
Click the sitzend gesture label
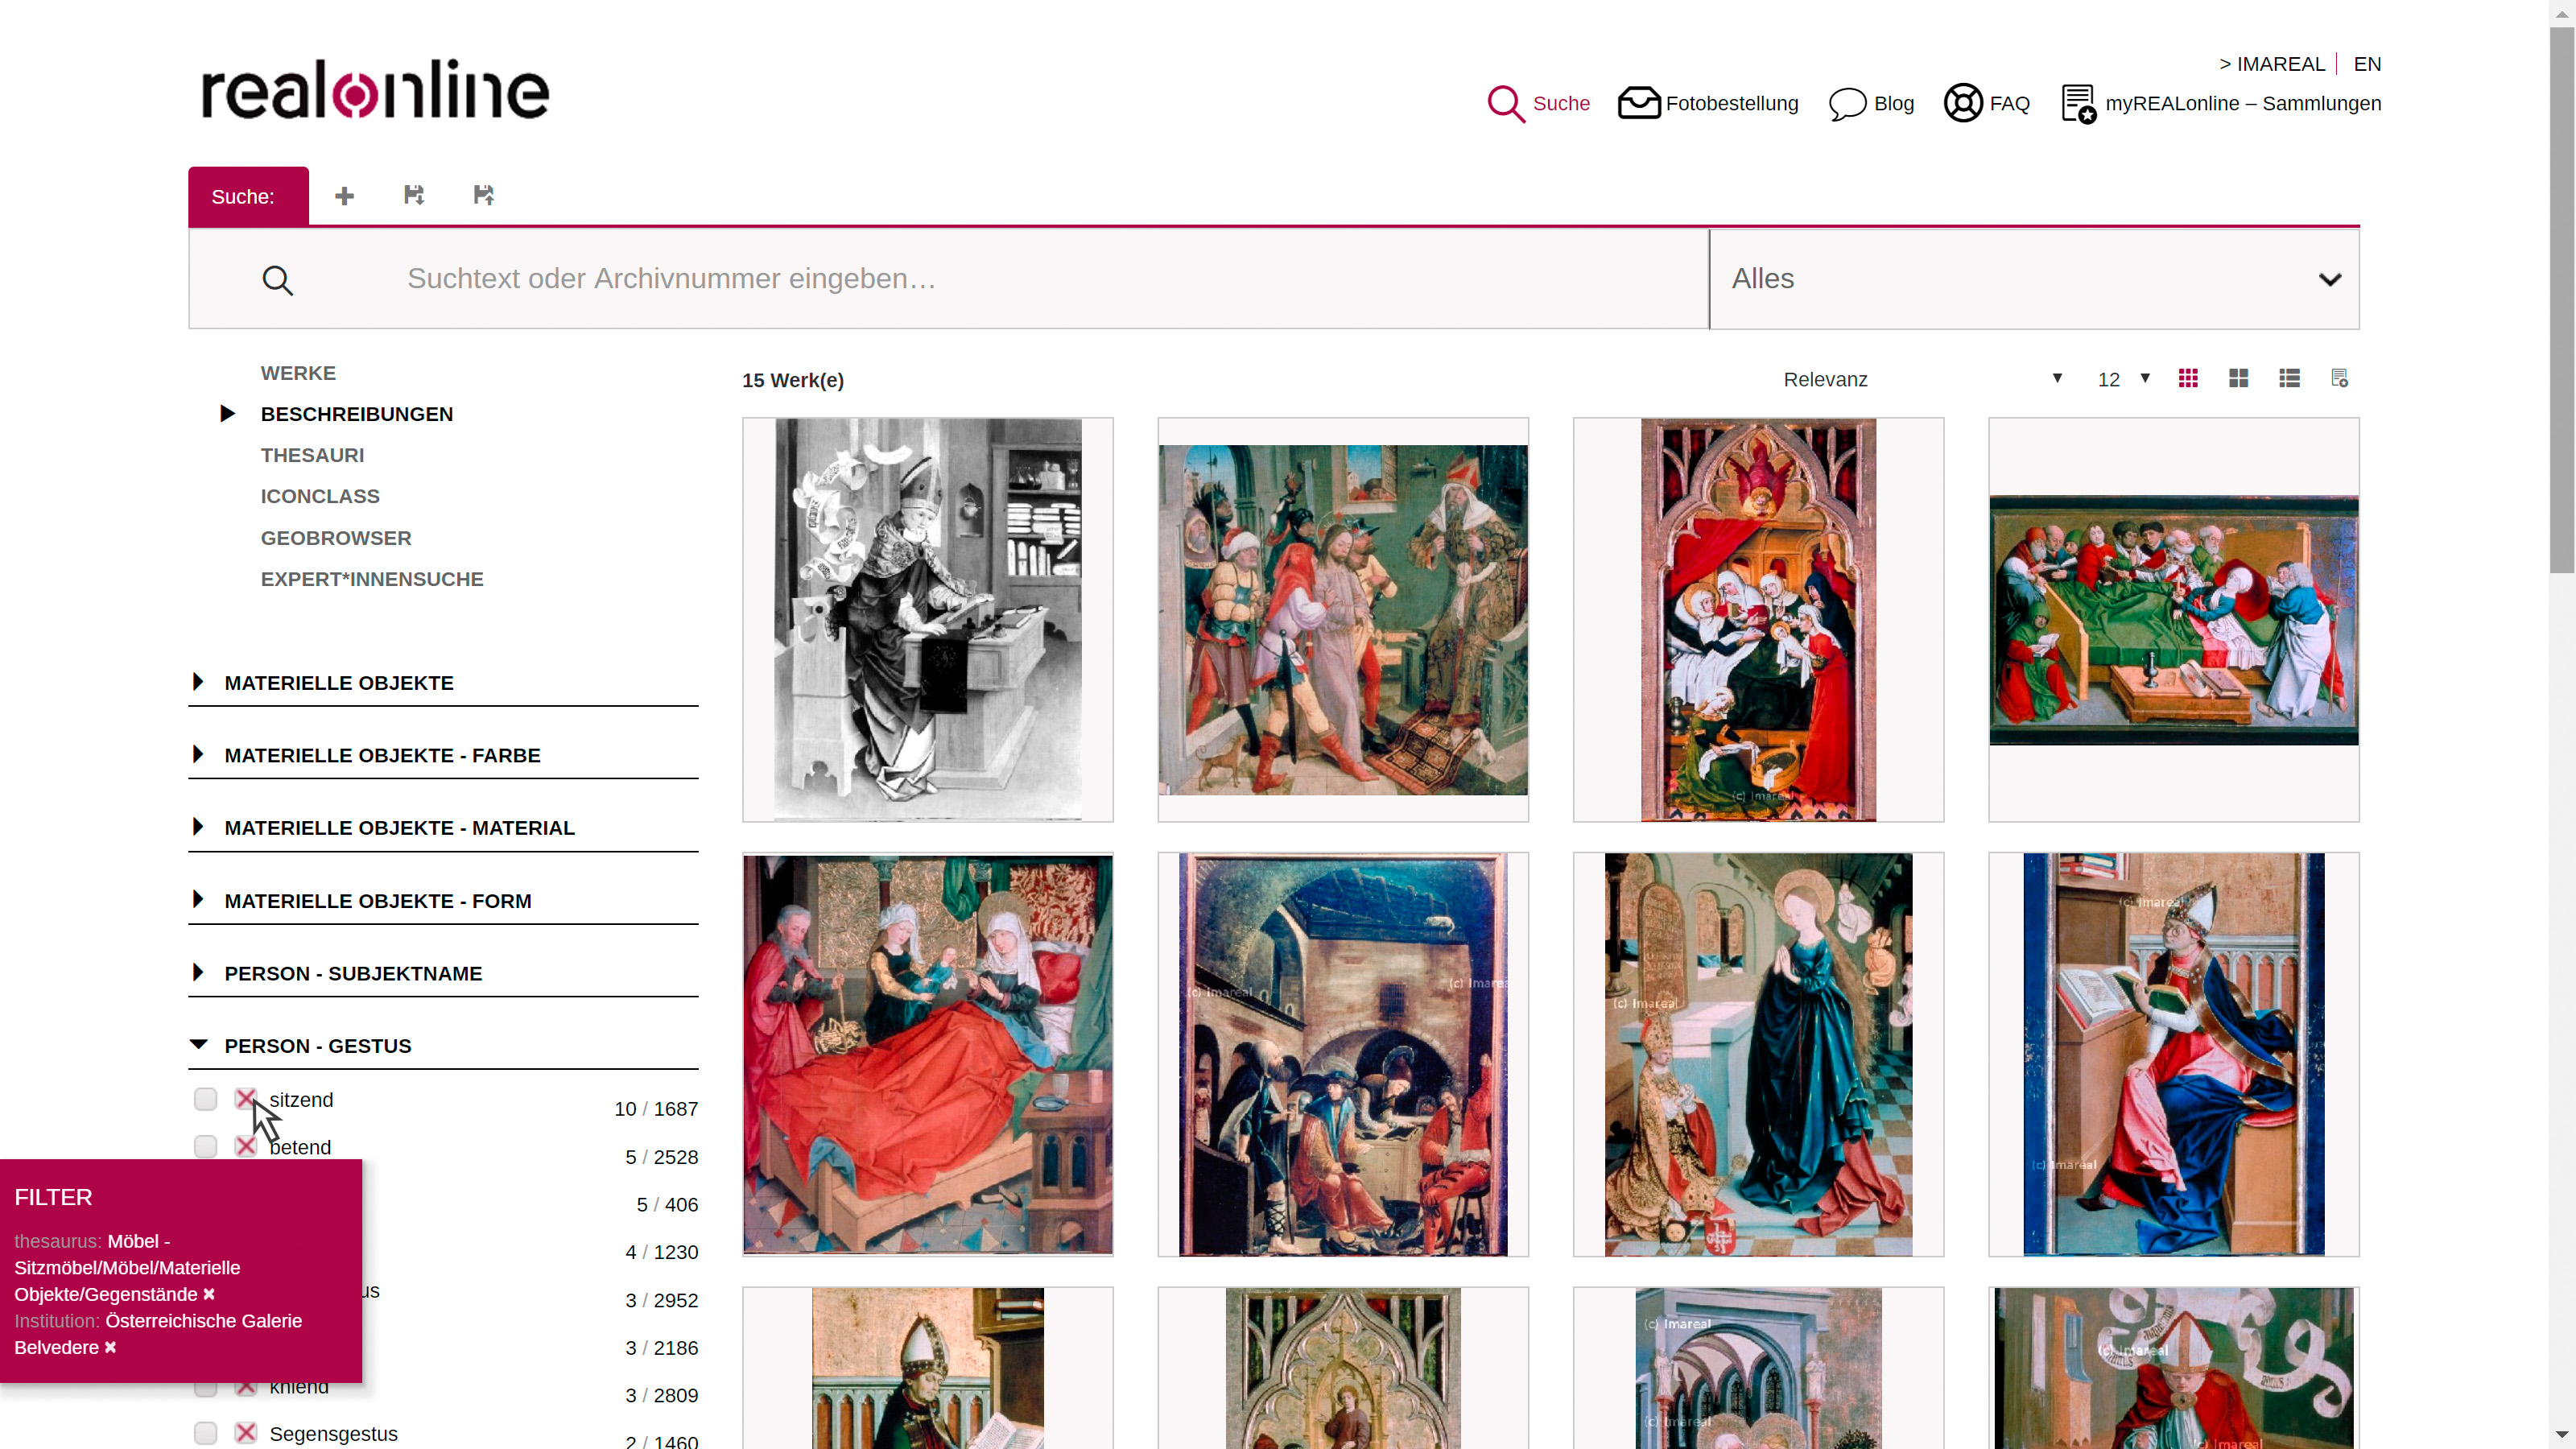(301, 1099)
